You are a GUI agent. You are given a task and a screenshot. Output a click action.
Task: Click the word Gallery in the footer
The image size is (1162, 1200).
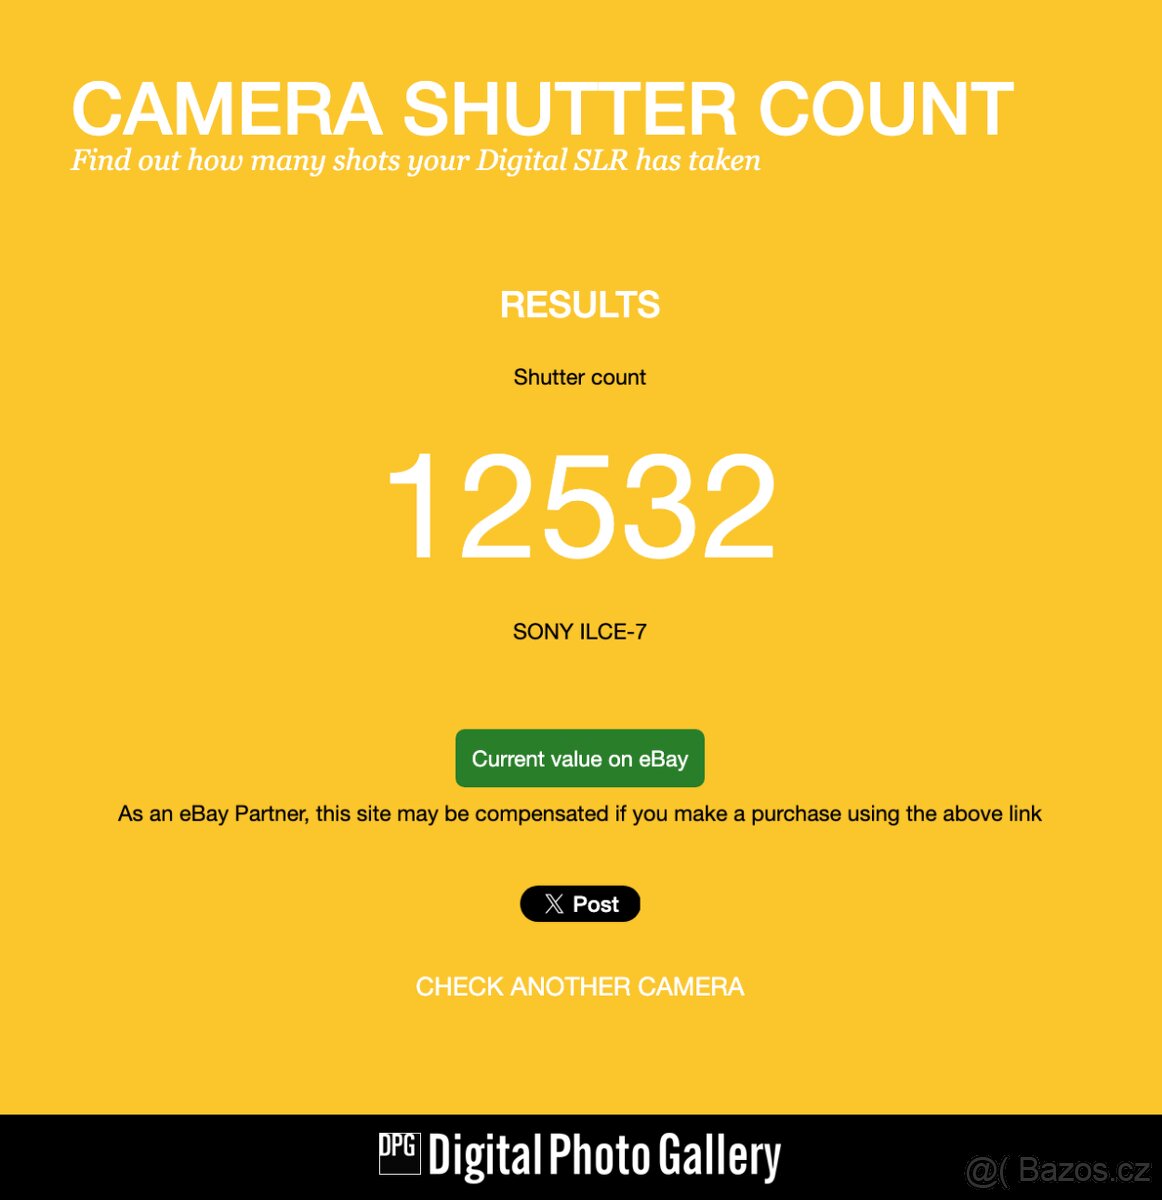(720, 1158)
